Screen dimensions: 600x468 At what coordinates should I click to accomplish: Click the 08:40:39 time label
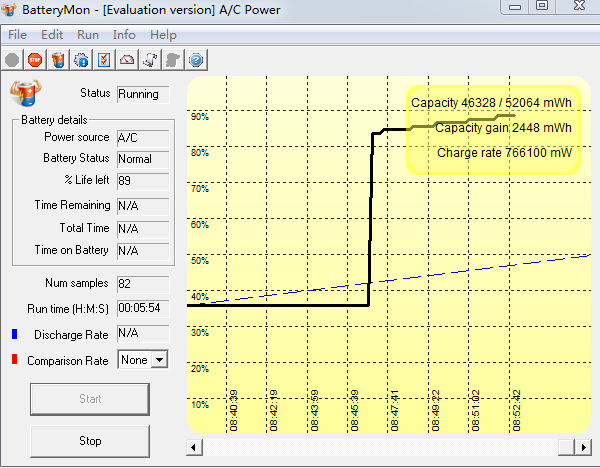tap(233, 411)
